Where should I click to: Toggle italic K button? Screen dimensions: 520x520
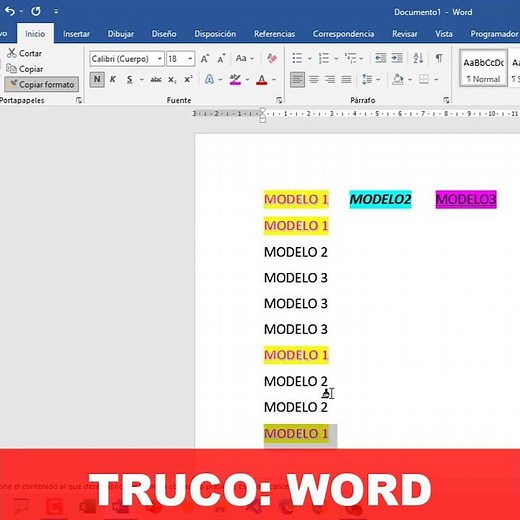pyautogui.click(x=113, y=79)
